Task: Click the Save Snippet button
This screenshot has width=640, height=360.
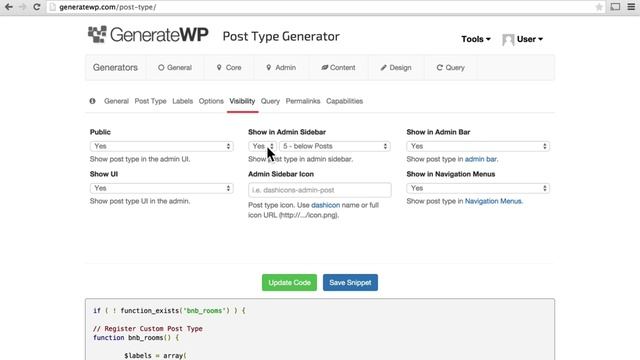Action: pyautogui.click(x=350, y=282)
